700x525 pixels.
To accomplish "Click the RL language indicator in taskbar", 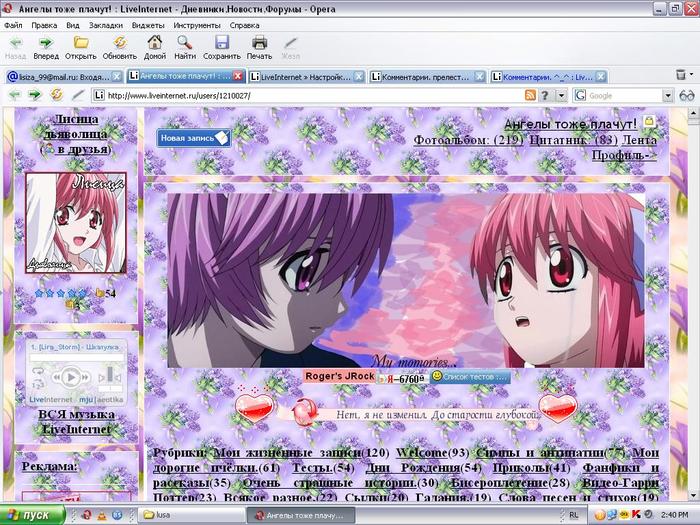I will [574, 515].
